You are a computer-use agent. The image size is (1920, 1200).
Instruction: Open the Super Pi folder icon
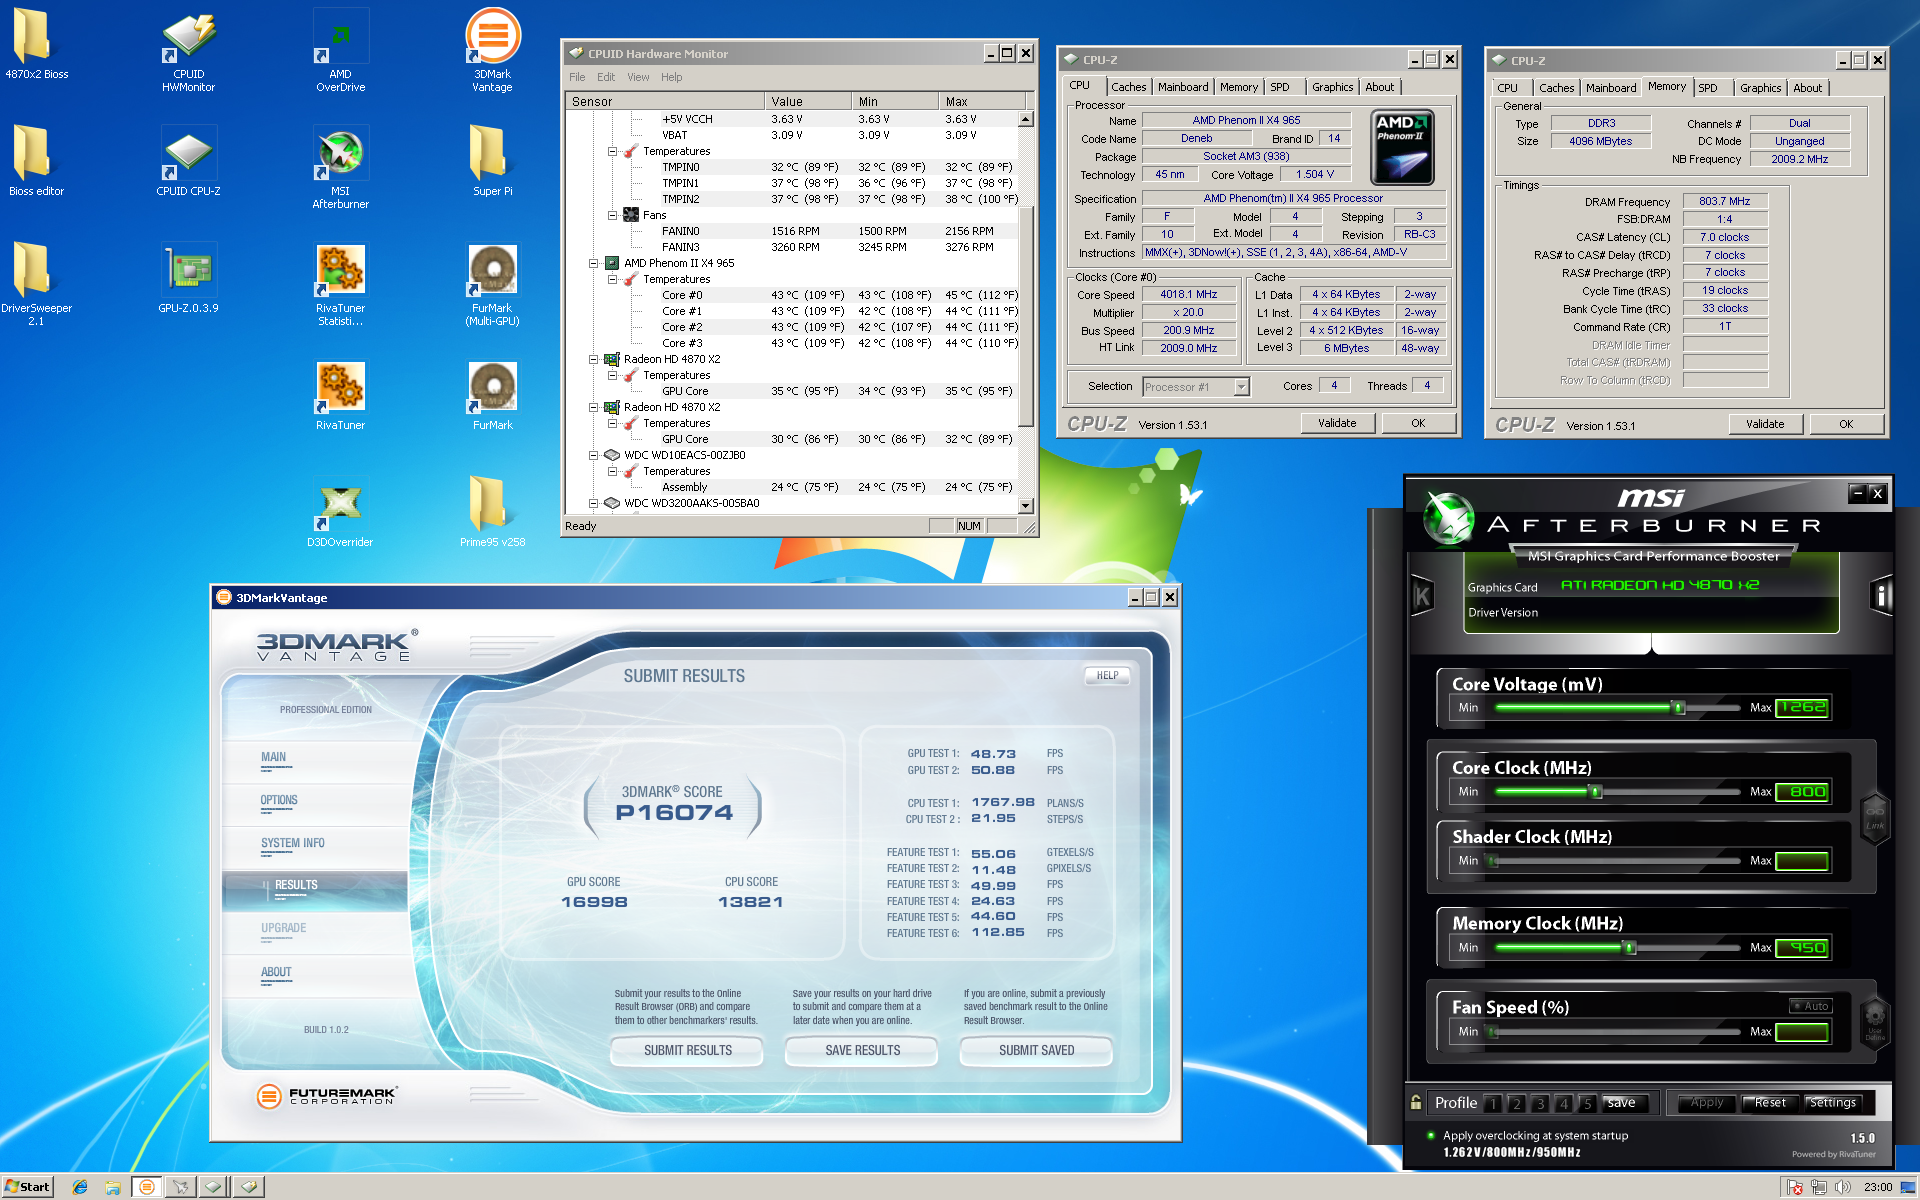coord(492,162)
